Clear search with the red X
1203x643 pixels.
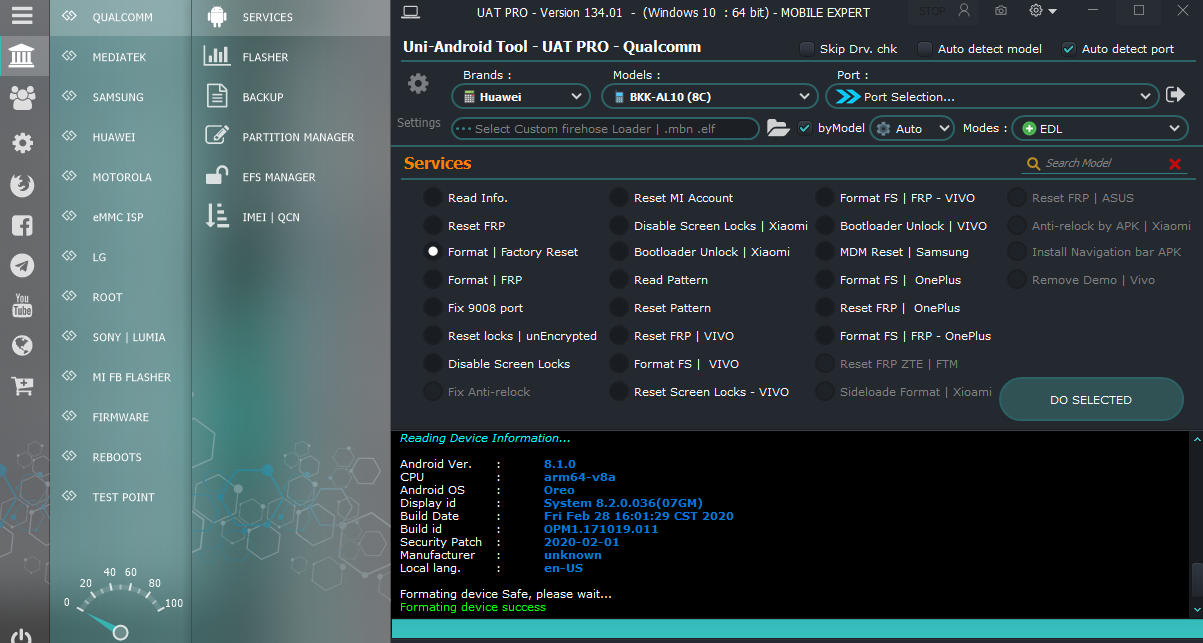1175,164
